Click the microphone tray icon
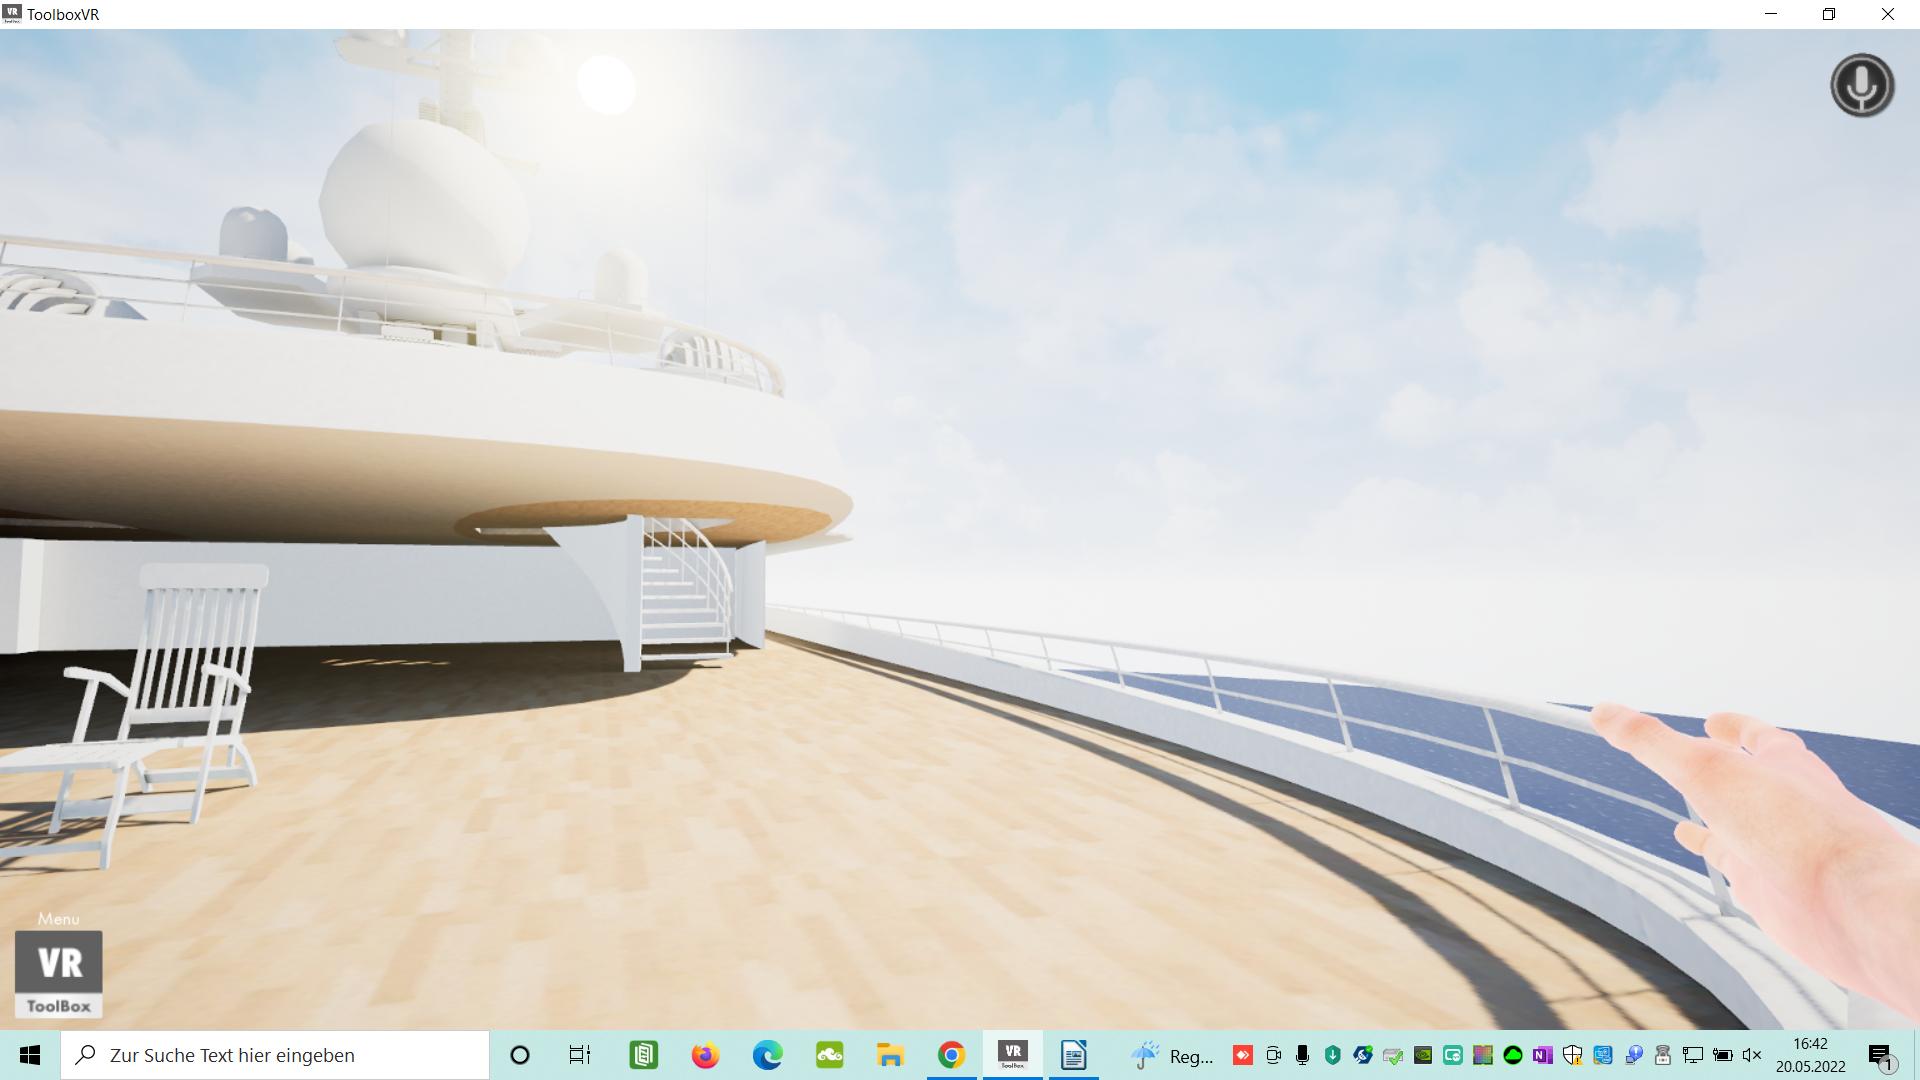 (1302, 1055)
